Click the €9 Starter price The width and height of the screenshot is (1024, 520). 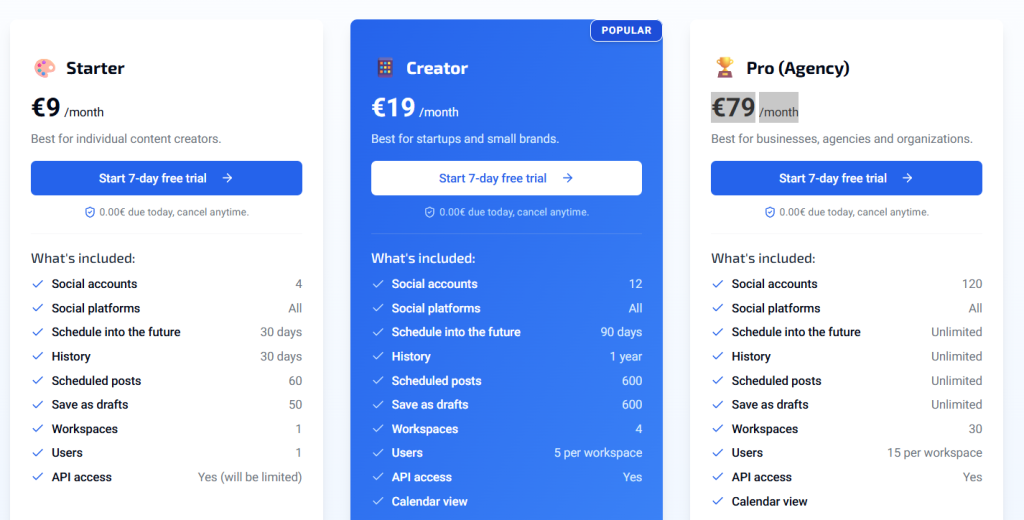46,107
